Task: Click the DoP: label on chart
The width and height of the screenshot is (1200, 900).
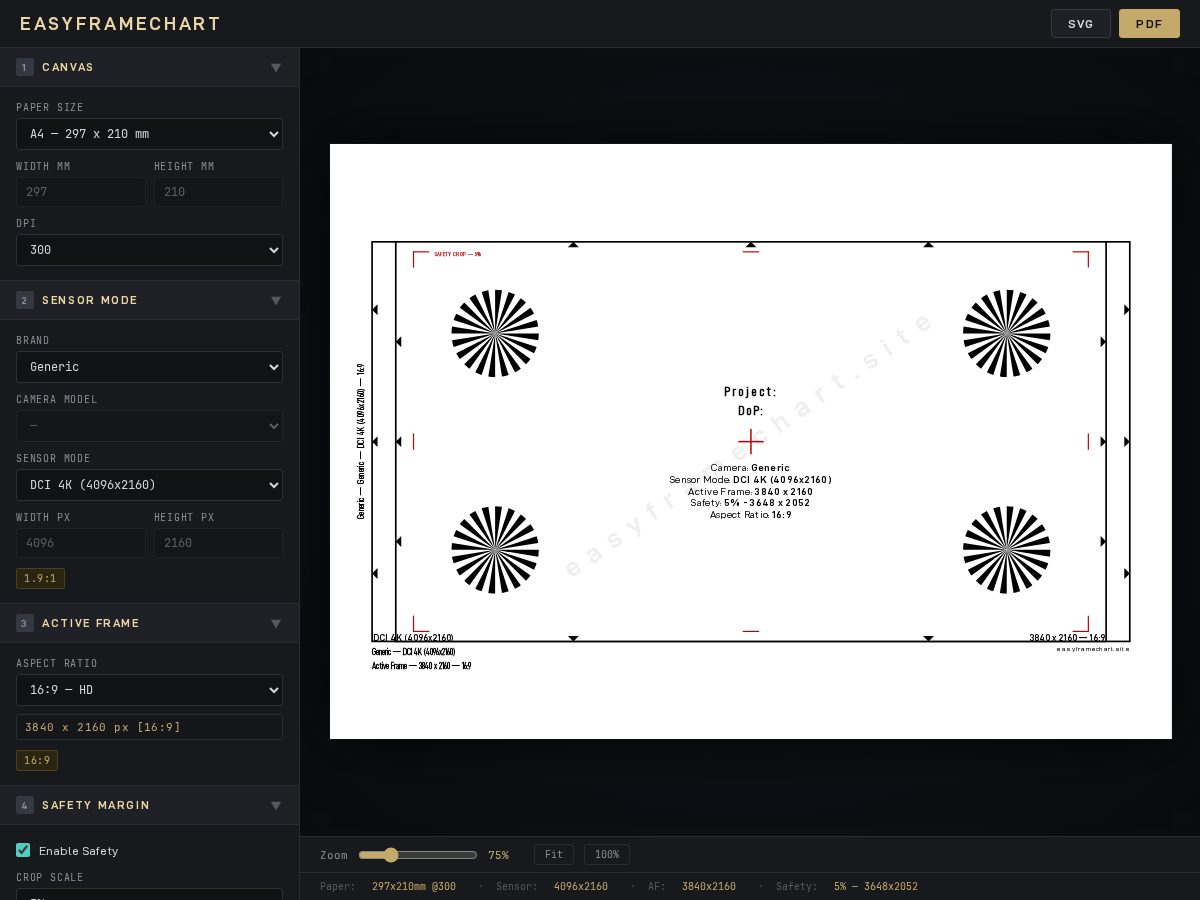Action: [x=750, y=411]
